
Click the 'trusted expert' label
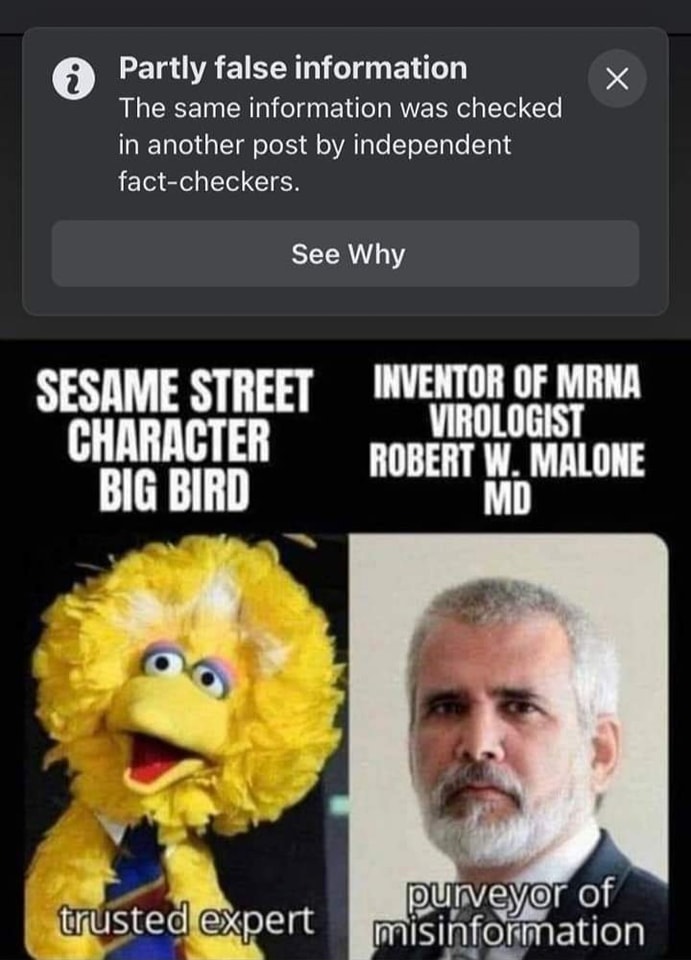tap(185, 920)
